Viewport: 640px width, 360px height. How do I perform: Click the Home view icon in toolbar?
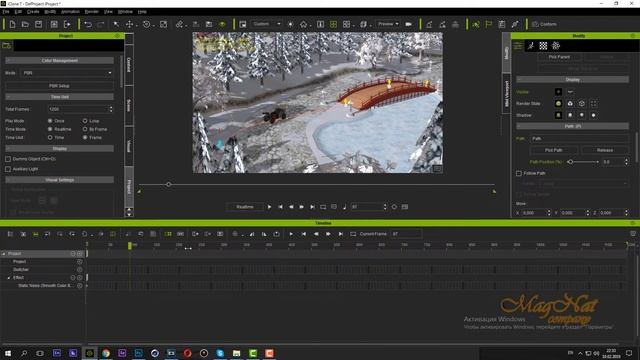pos(303,24)
